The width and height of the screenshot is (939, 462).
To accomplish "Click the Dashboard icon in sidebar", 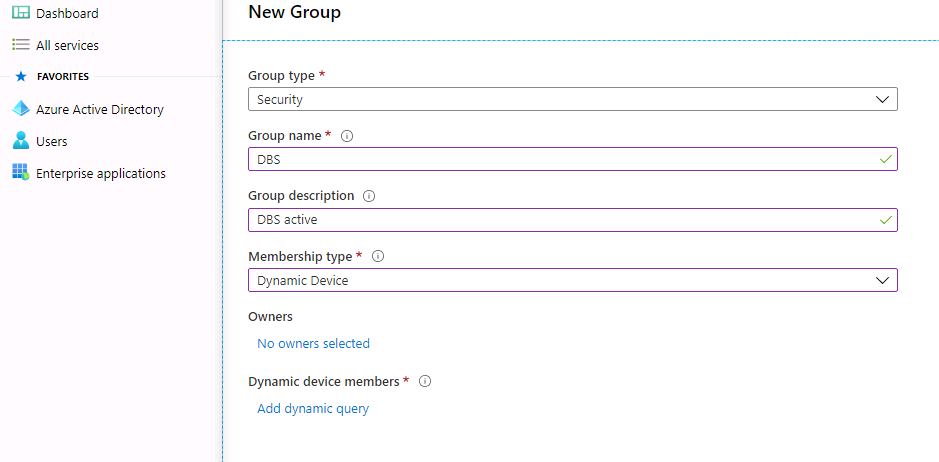I will 20,13.
